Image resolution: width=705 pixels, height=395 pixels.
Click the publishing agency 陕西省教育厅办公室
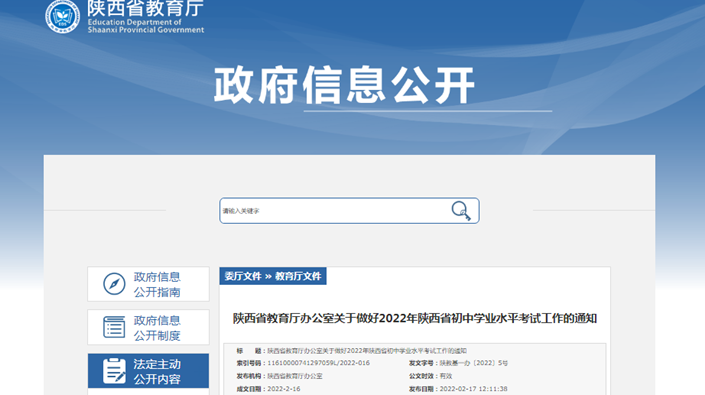pos(294,376)
